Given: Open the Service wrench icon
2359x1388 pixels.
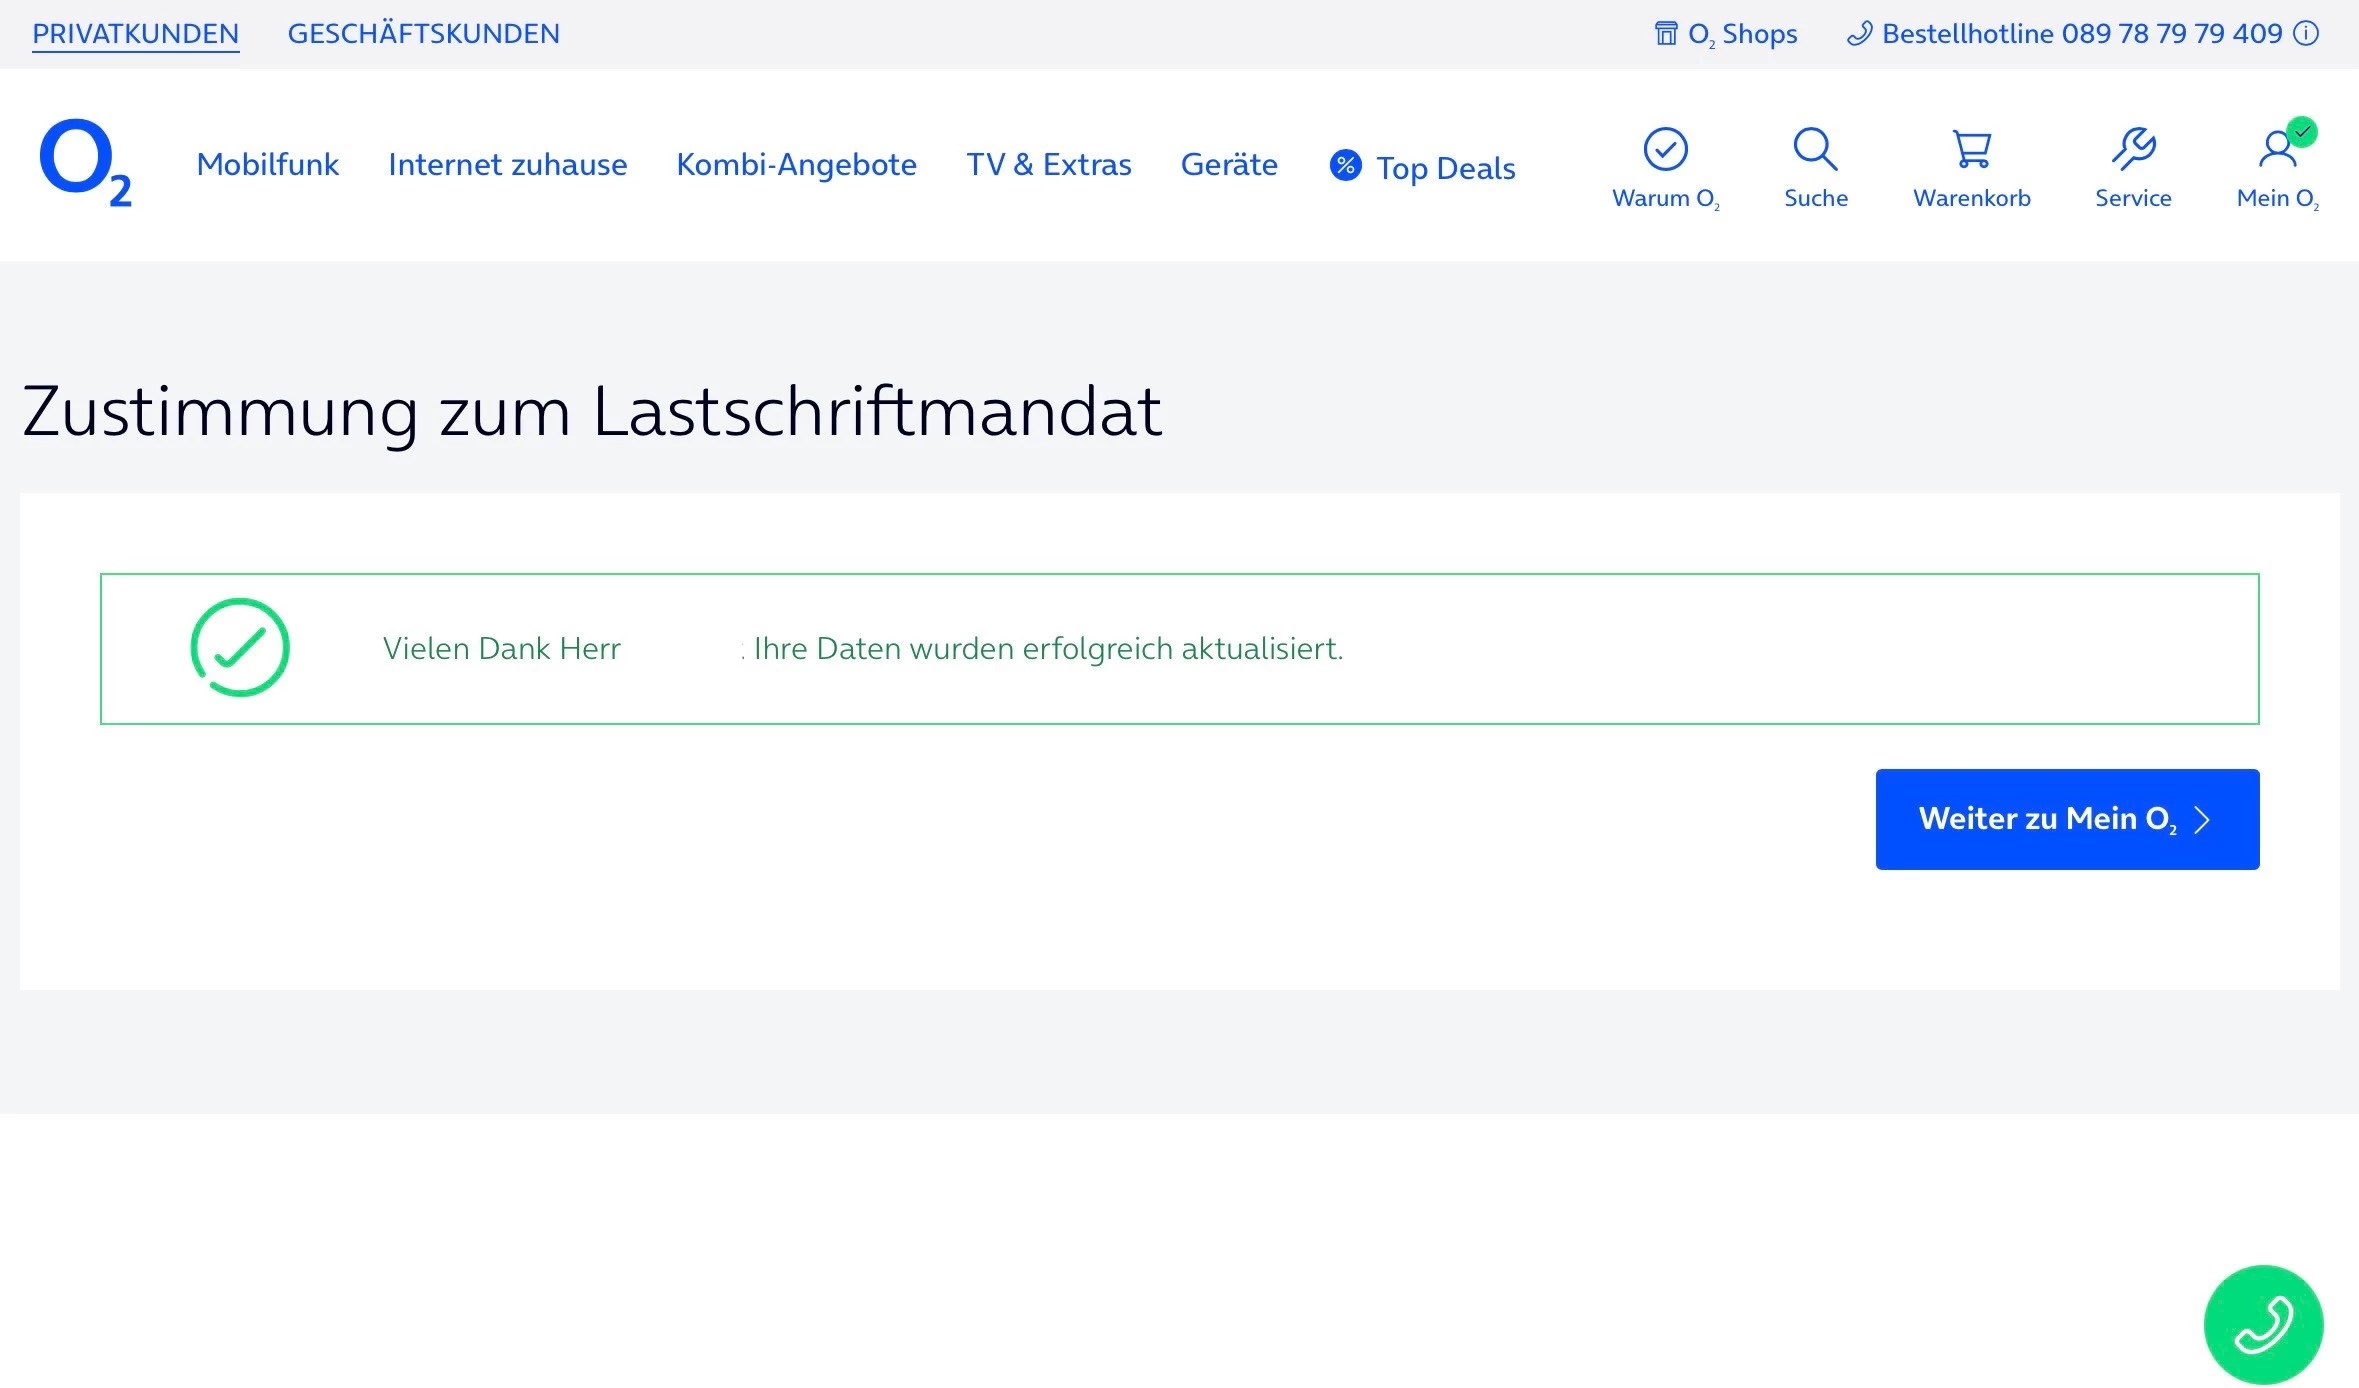Looking at the screenshot, I should [x=2133, y=149].
